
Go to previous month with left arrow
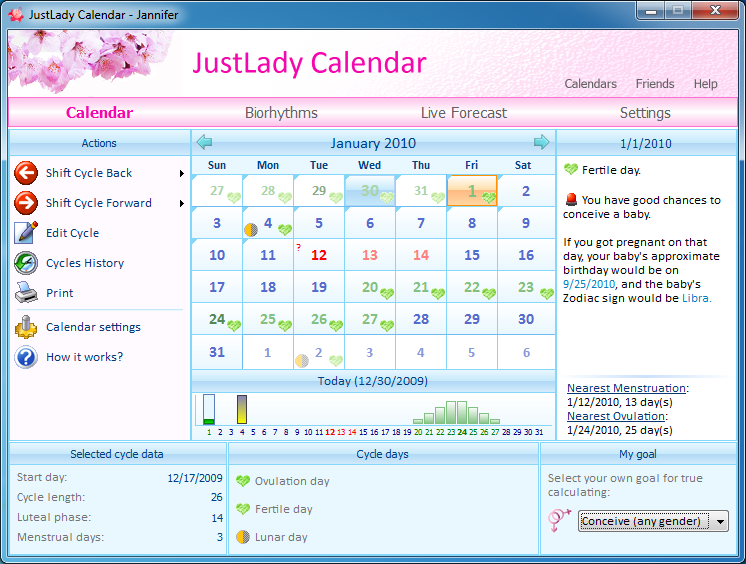[x=204, y=142]
